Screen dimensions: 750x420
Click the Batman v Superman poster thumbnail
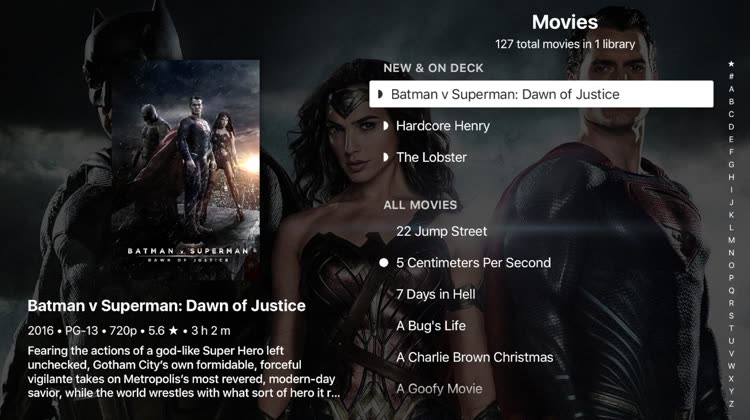coord(186,170)
